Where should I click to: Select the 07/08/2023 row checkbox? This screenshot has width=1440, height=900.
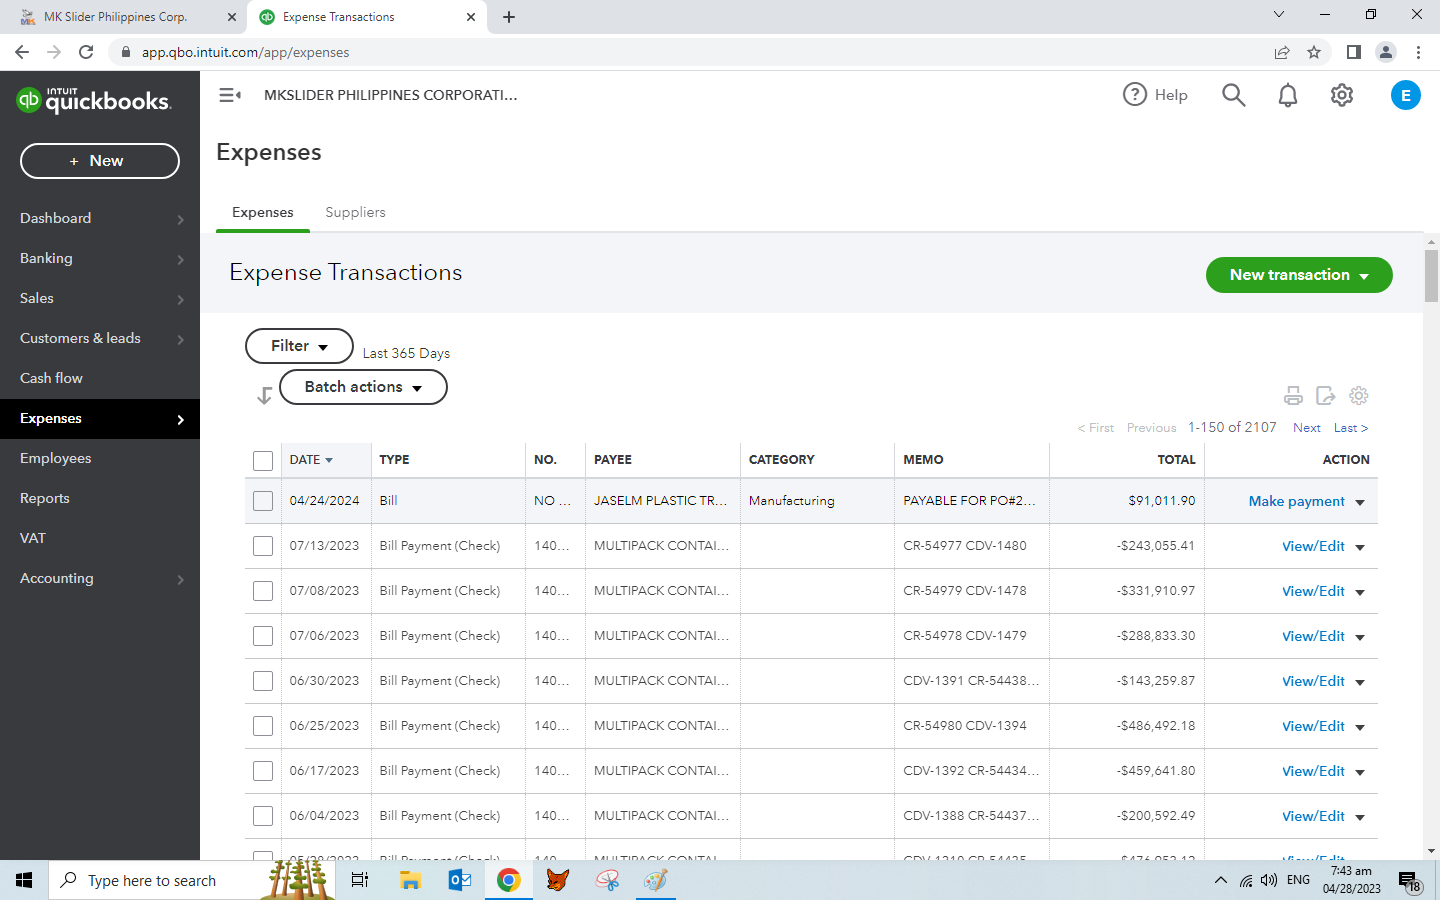(x=263, y=591)
